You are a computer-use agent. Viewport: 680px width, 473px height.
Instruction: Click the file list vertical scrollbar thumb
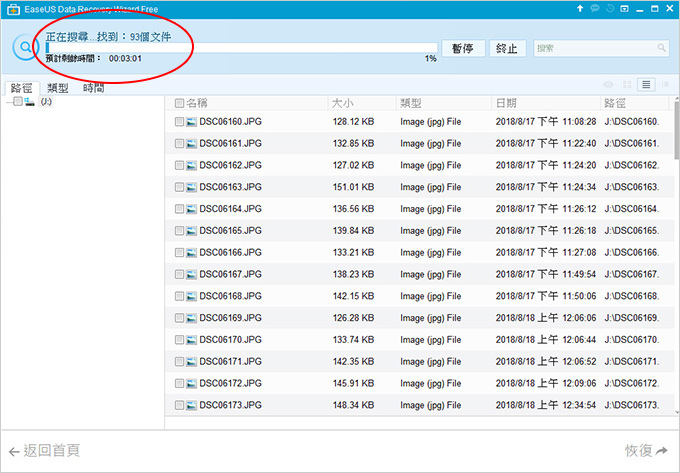point(677,129)
